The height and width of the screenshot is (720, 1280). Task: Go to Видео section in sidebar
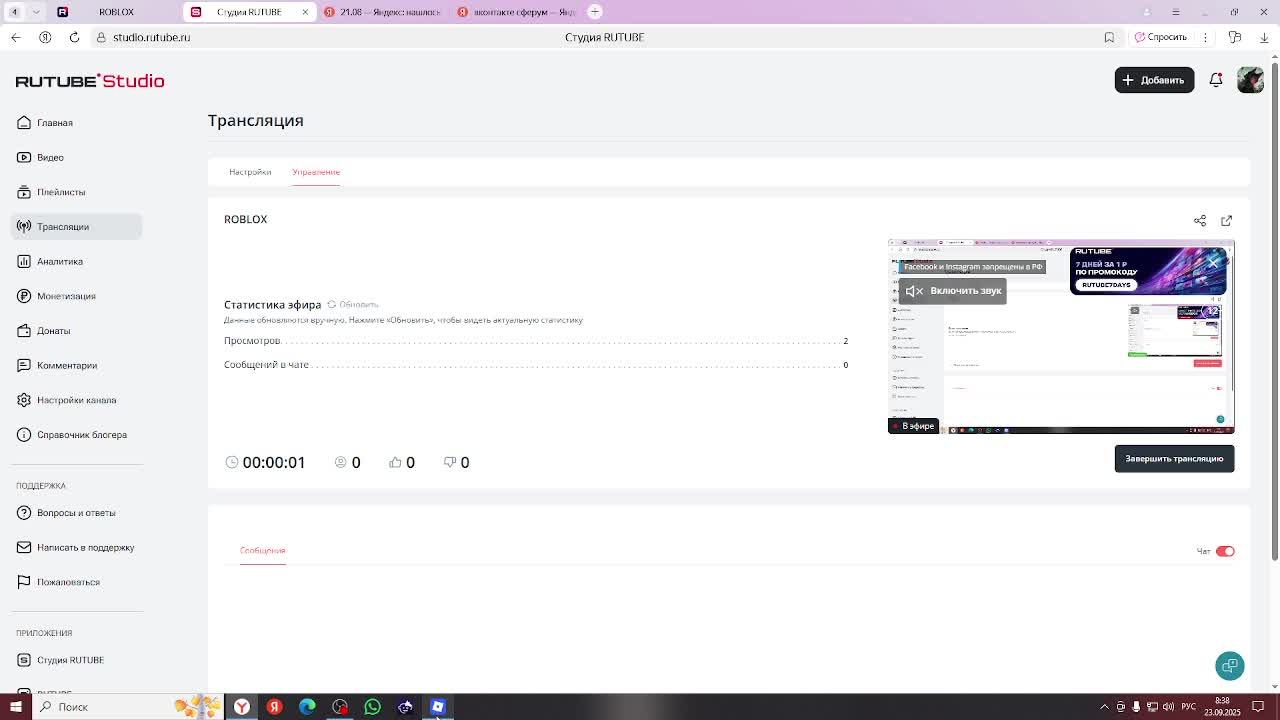tap(40, 157)
